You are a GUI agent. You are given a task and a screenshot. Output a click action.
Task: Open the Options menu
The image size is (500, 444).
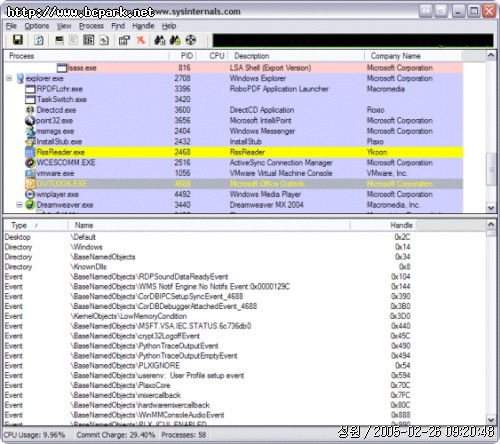coord(37,26)
